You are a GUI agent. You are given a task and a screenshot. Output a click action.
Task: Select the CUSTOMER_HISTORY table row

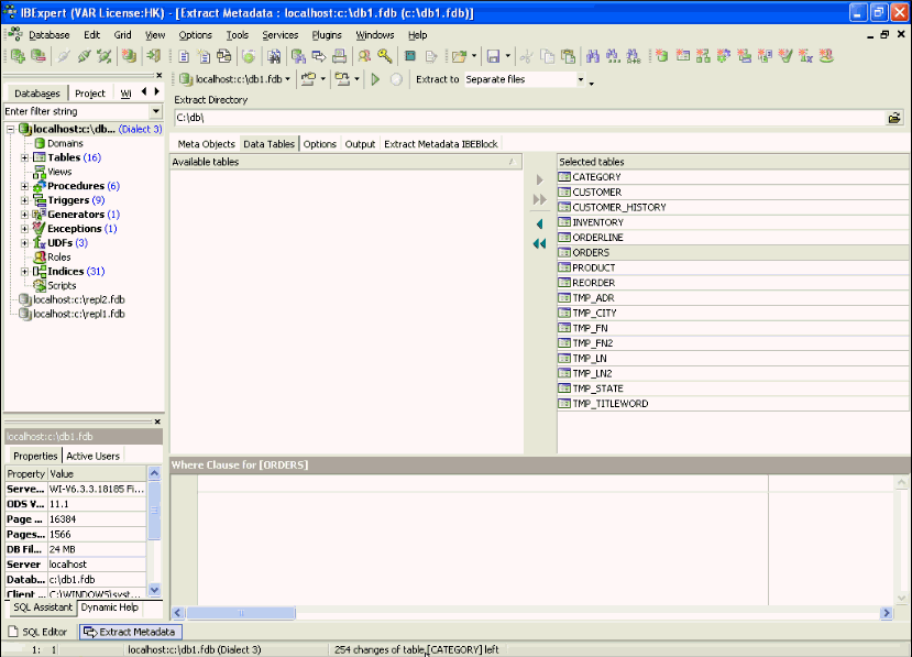coord(618,207)
